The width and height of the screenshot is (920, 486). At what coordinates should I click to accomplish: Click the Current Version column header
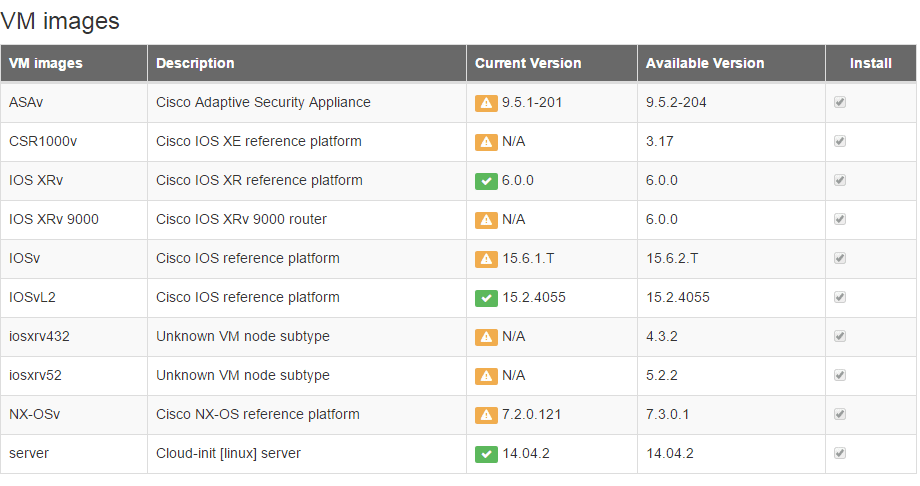point(528,63)
